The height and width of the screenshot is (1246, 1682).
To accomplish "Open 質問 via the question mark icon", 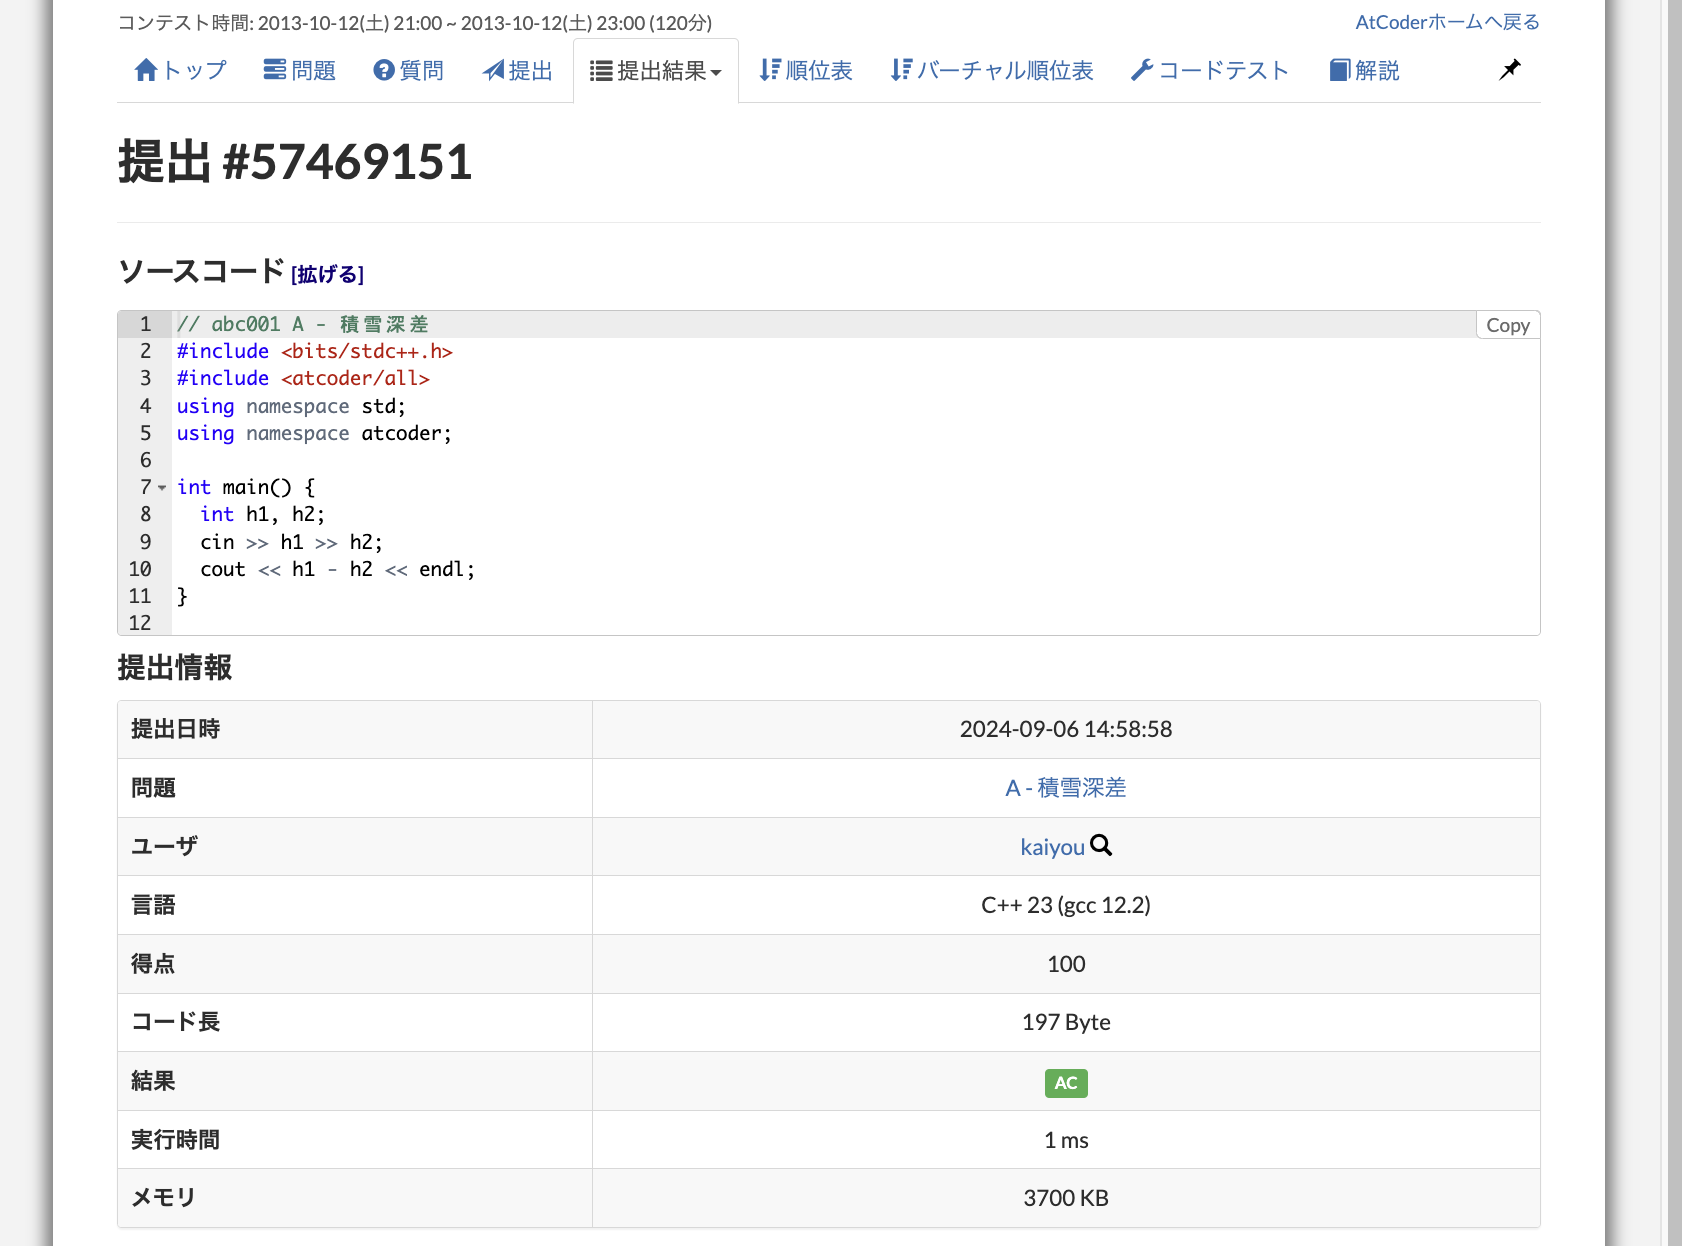I will point(384,69).
